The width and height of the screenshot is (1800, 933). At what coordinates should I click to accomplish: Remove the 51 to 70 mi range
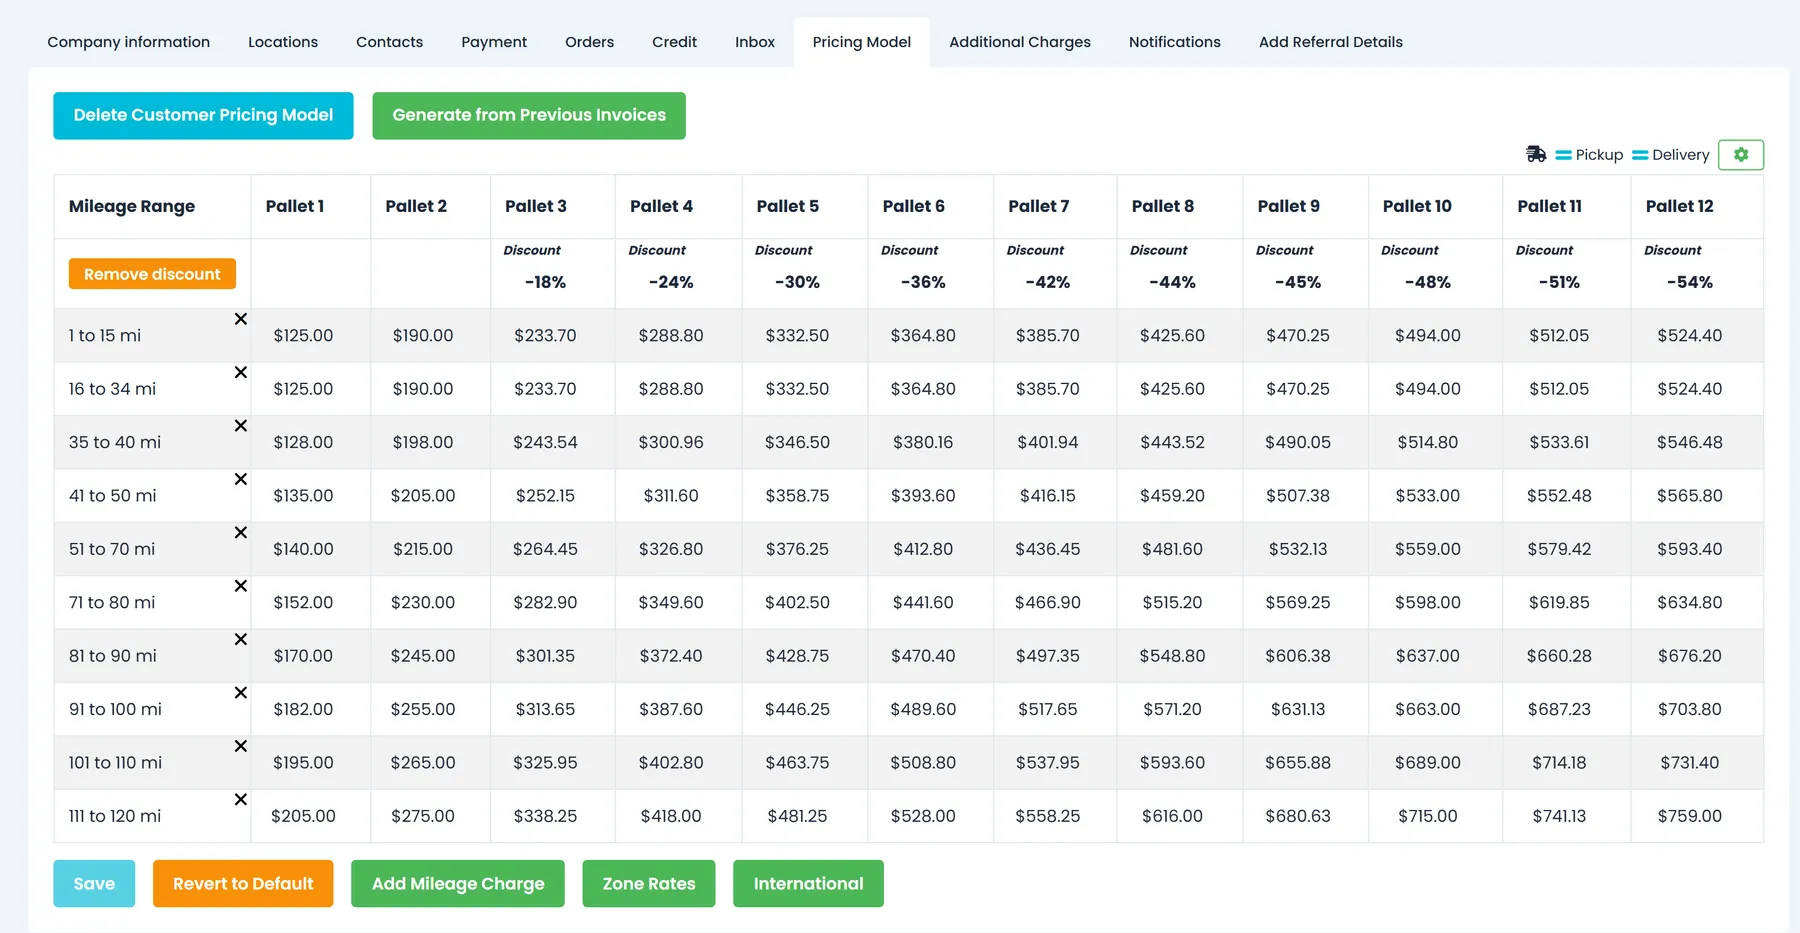tap(241, 533)
